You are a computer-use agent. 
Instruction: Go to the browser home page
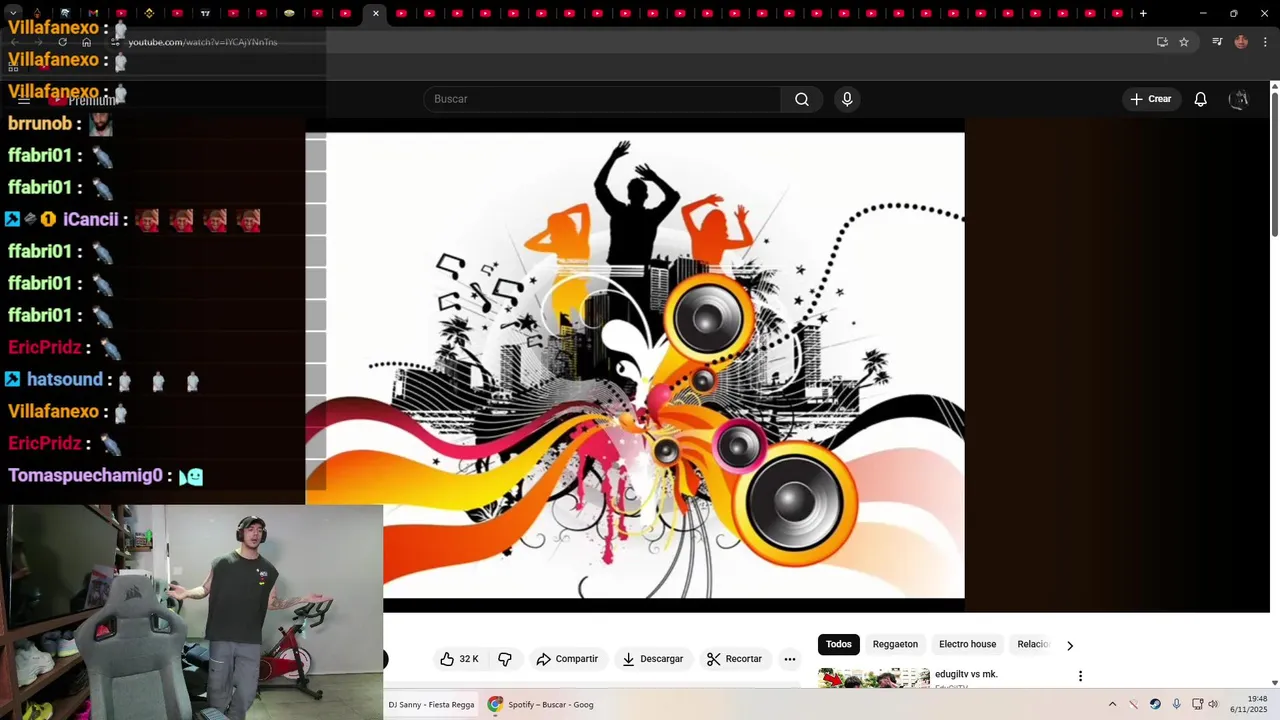tap(86, 42)
